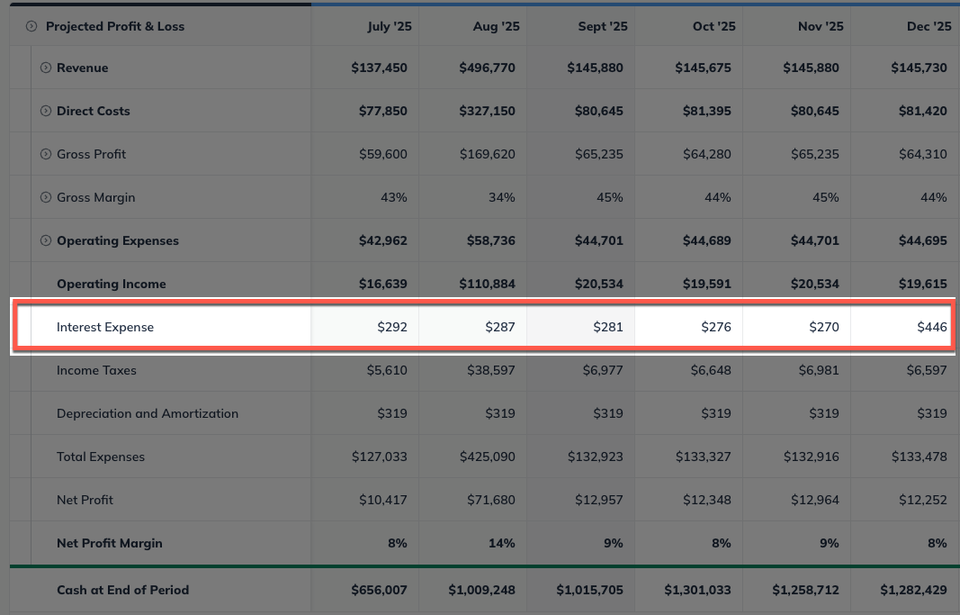
Task: Click the Nov '25 column header
Action: [820, 26]
